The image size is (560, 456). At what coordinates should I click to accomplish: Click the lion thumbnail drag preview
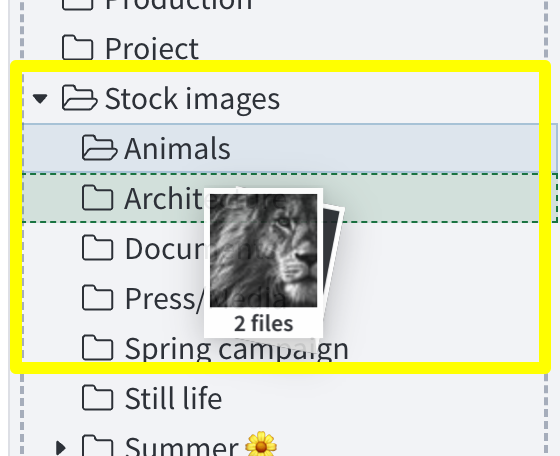click(x=264, y=251)
